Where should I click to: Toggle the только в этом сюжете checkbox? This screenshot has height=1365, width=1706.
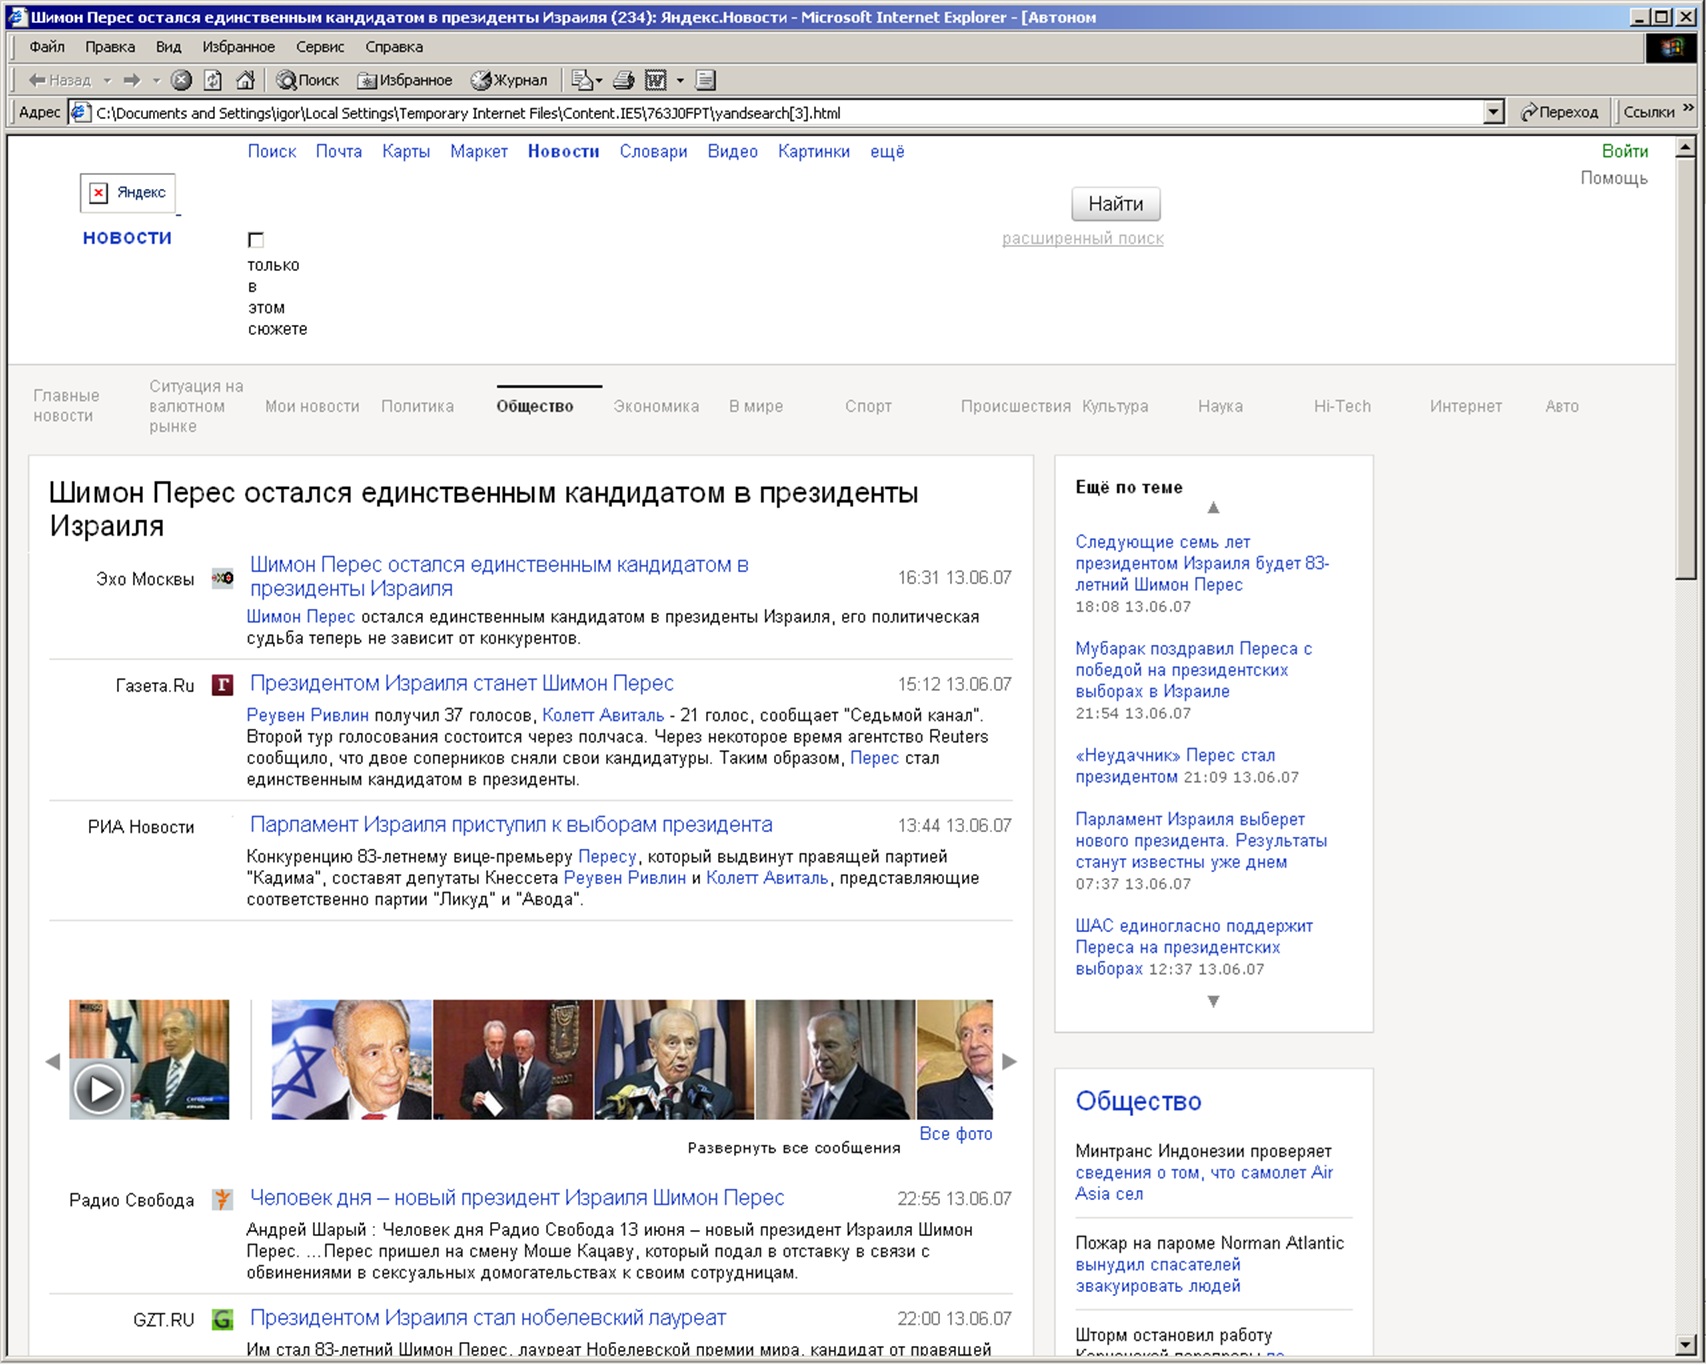[x=256, y=240]
